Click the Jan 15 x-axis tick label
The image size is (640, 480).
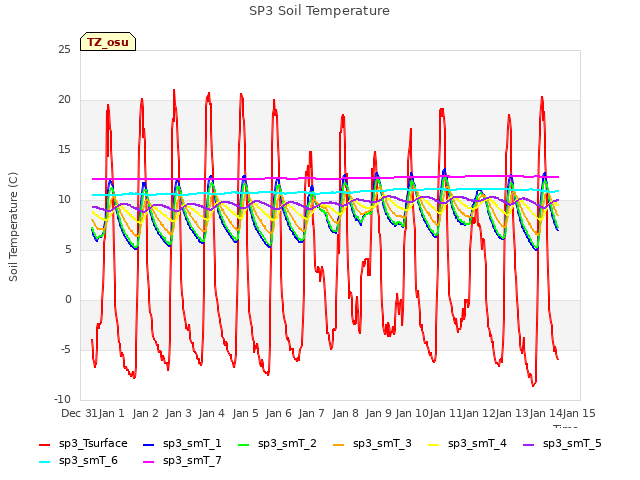pos(579,413)
